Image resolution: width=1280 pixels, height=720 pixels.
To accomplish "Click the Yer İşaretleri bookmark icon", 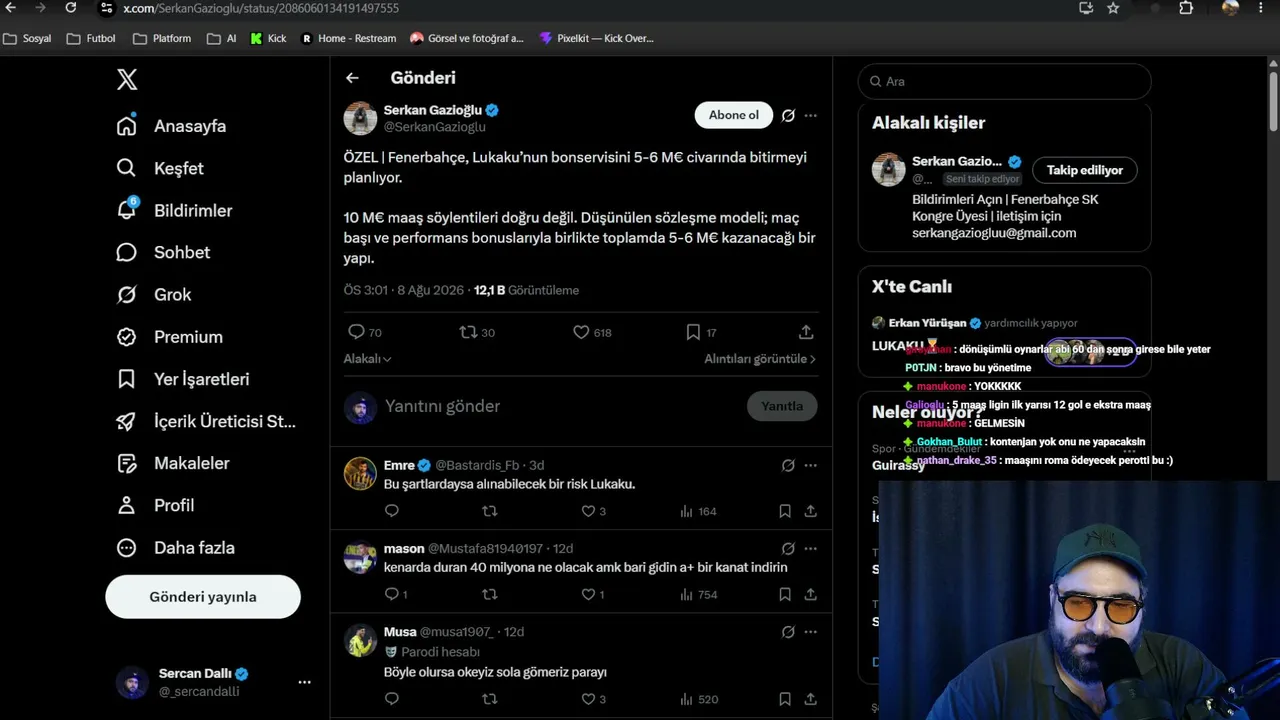I will (126, 379).
